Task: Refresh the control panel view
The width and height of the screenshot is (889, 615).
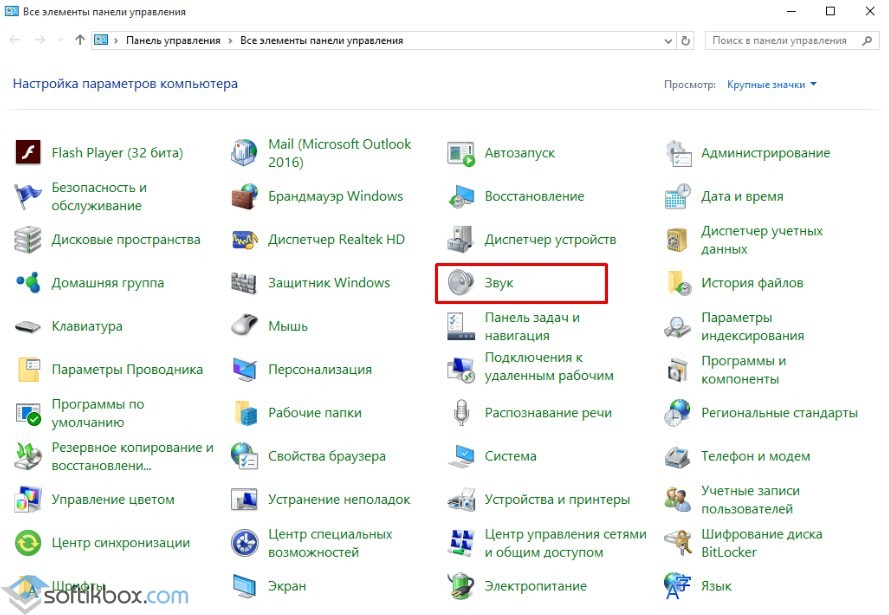Action: (685, 41)
